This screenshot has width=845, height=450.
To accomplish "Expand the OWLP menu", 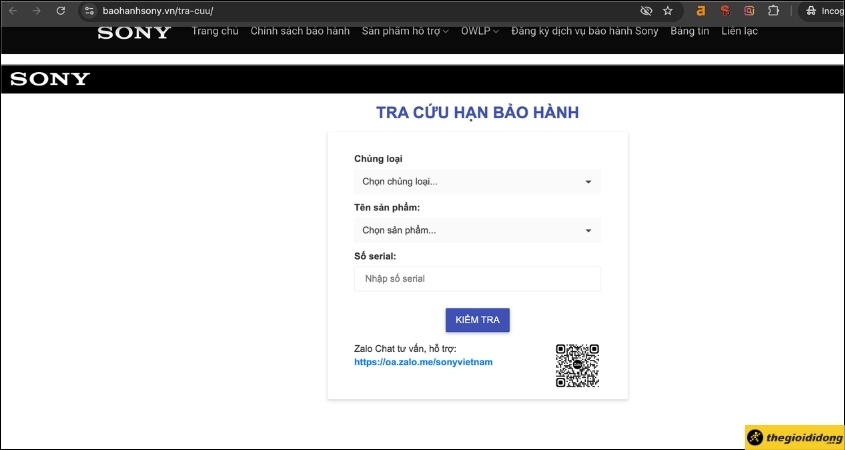I will [480, 31].
